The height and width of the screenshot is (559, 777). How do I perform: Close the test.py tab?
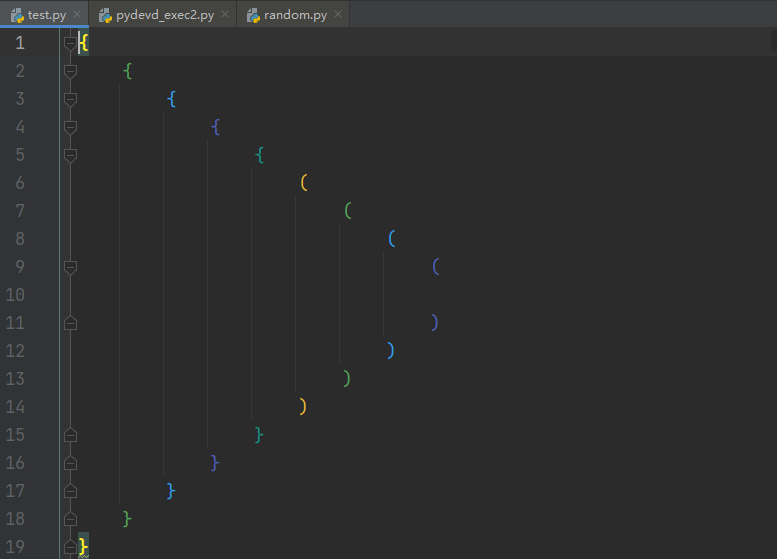[x=77, y=14]
